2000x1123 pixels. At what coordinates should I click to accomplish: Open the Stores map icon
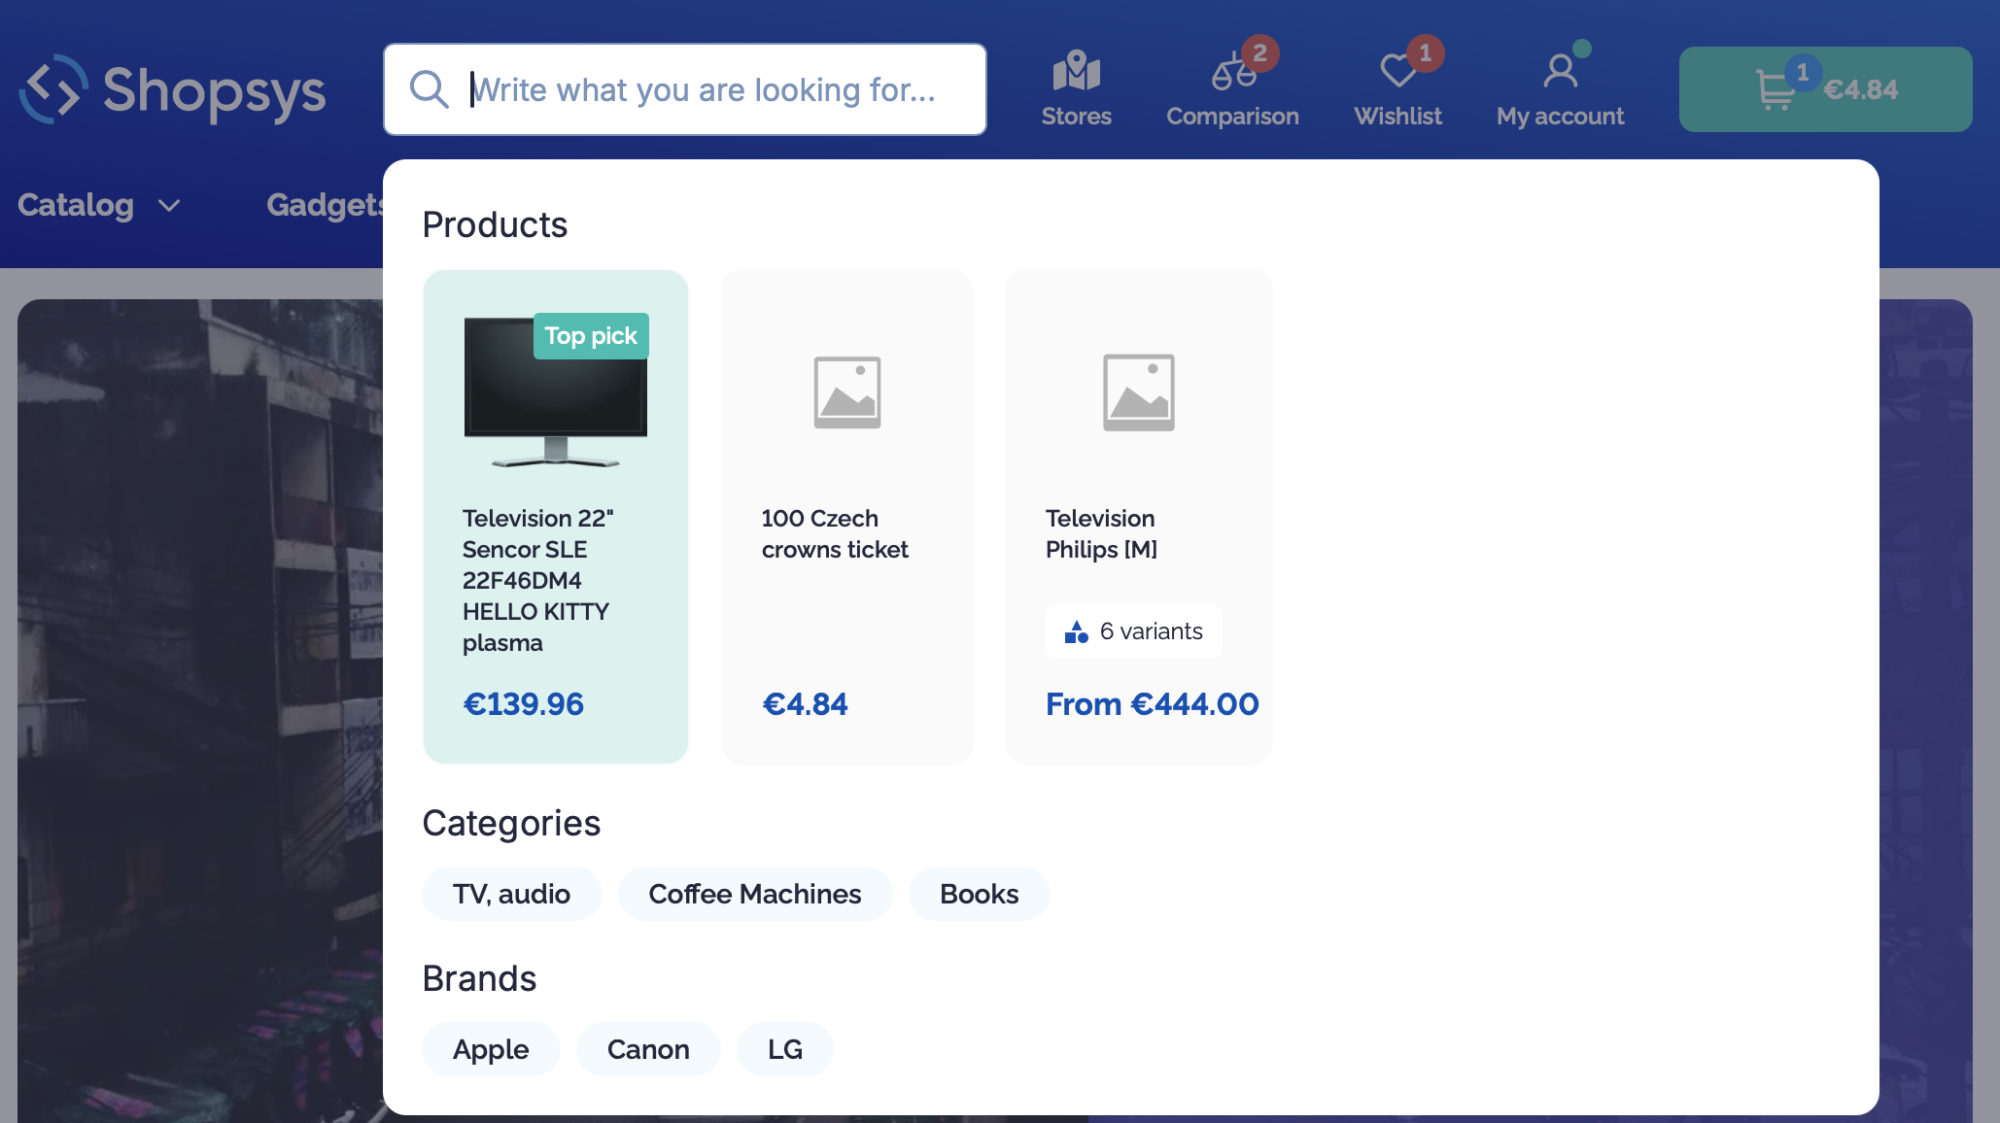point(1076,72)
